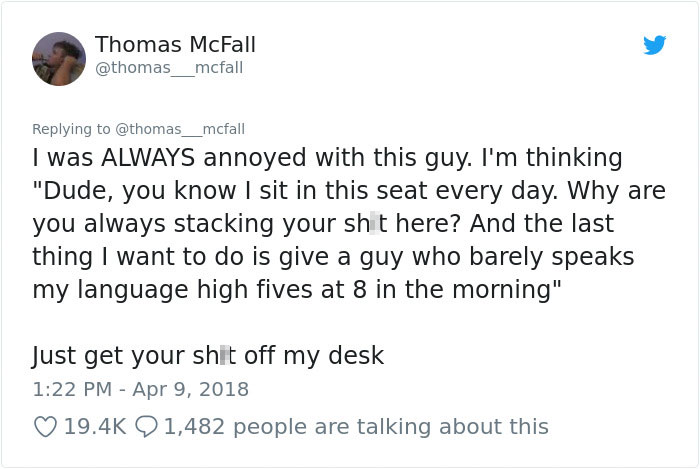Image resolution: width=700 pixels, height=469 pixels.
Task: Click the 19.4K likes count
Action: tap(94, 426)
